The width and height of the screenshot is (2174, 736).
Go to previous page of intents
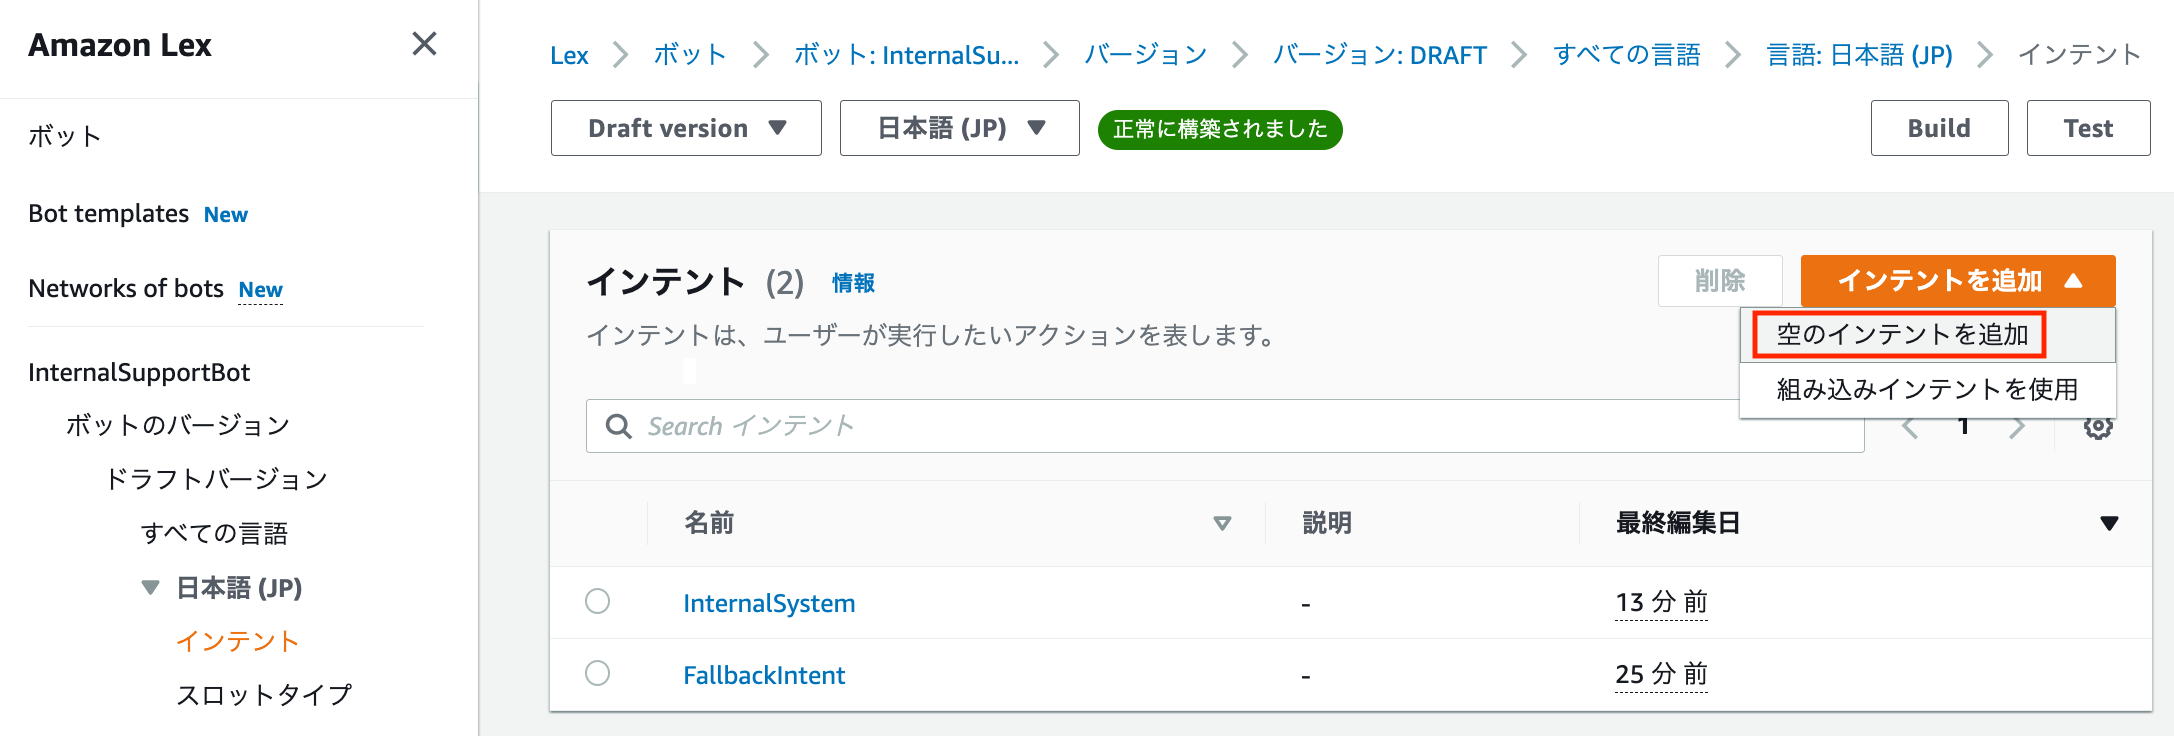pyautogui.click(x=1910, y=427)
